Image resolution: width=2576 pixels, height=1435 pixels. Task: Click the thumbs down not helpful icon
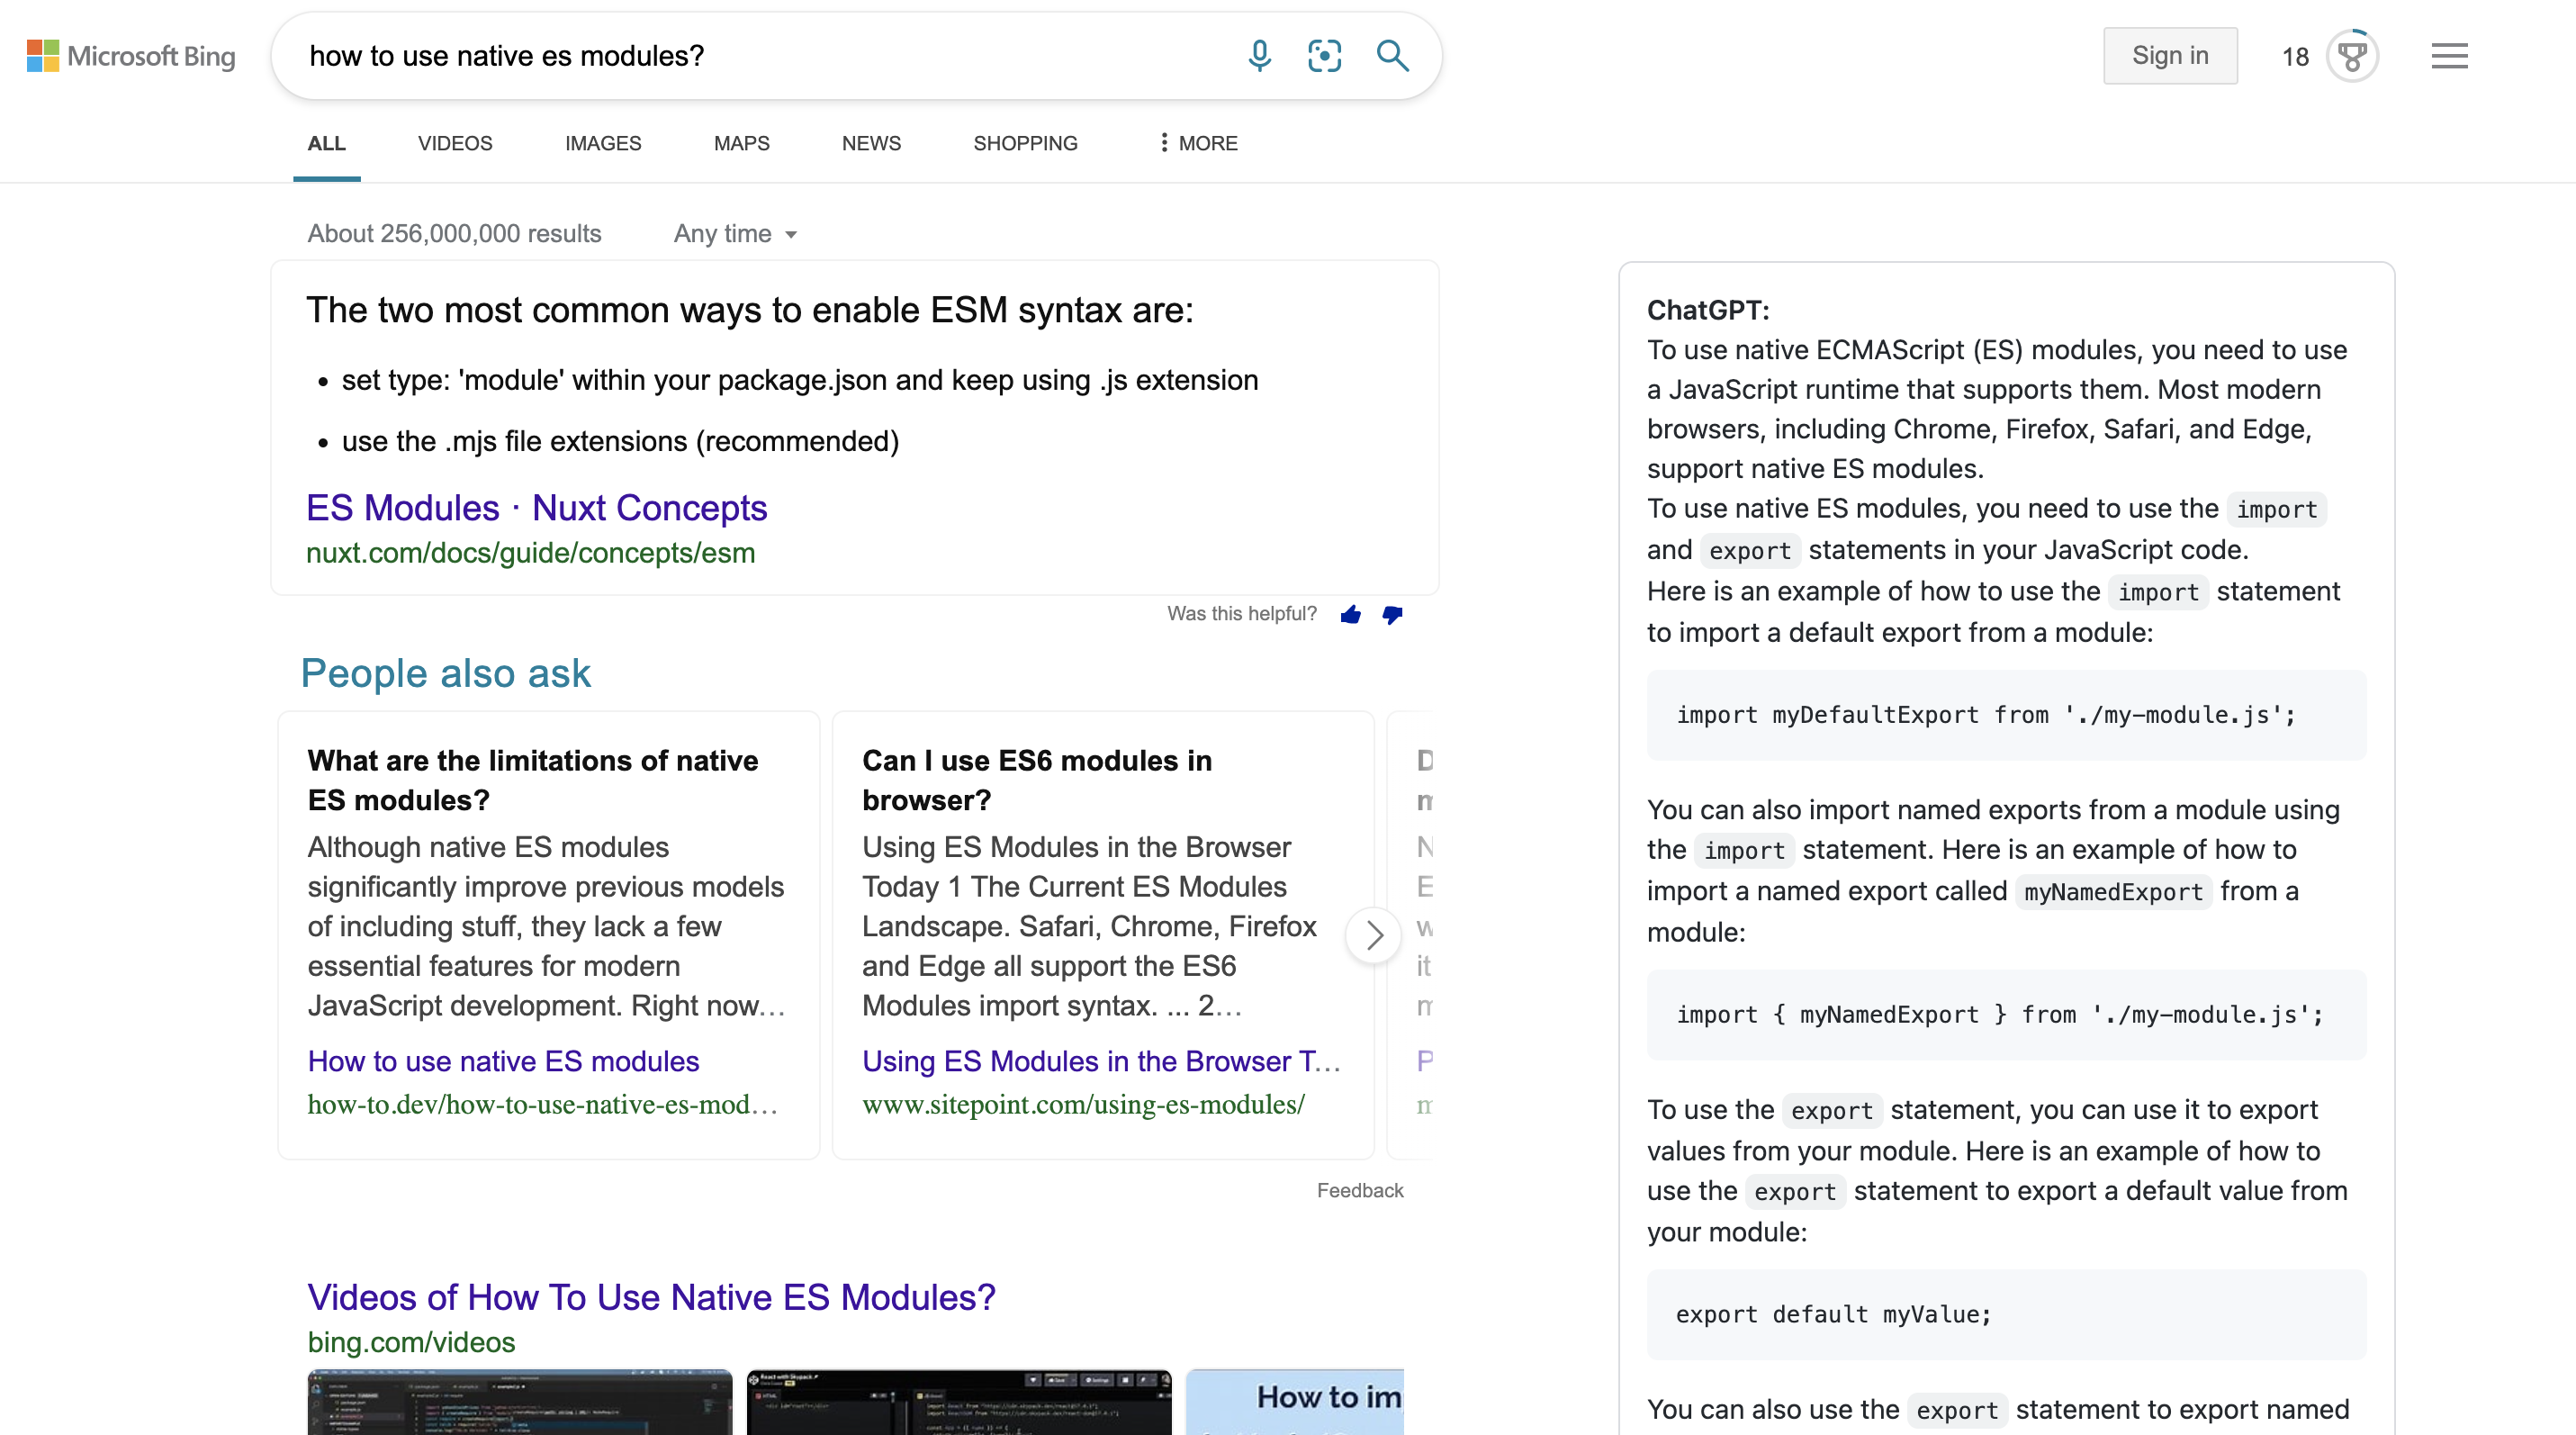pos(1392,613)
